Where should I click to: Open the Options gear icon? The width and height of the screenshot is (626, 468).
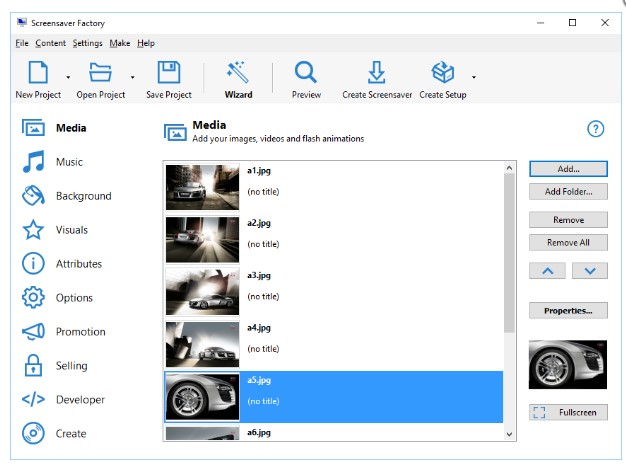point(34,298)
